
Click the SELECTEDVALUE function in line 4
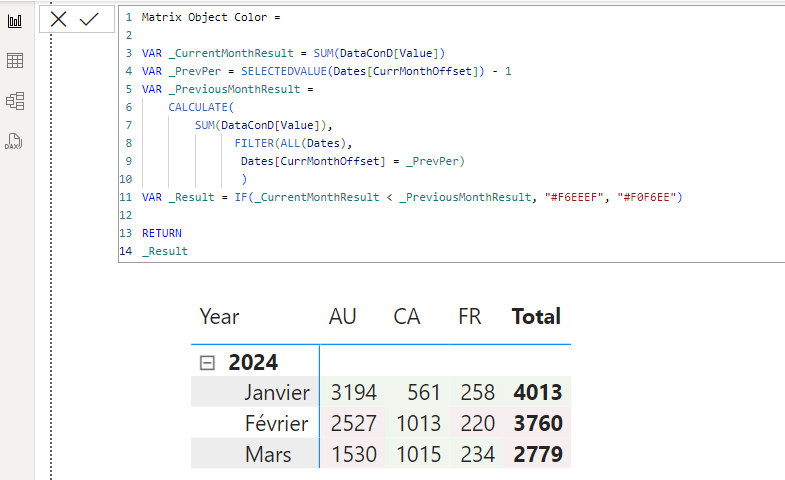pos(284,71)
